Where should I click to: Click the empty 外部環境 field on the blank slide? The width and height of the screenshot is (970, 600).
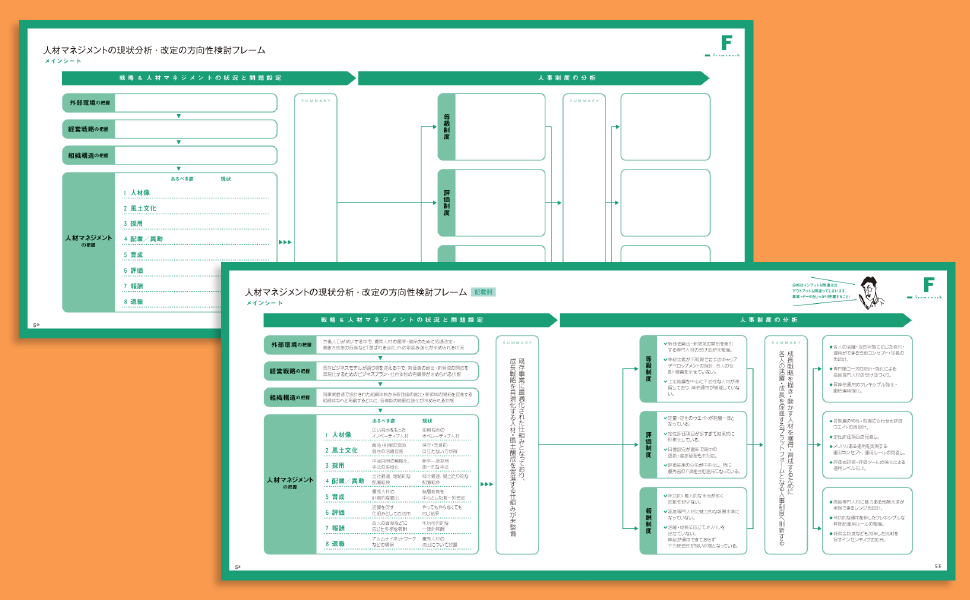195,103
